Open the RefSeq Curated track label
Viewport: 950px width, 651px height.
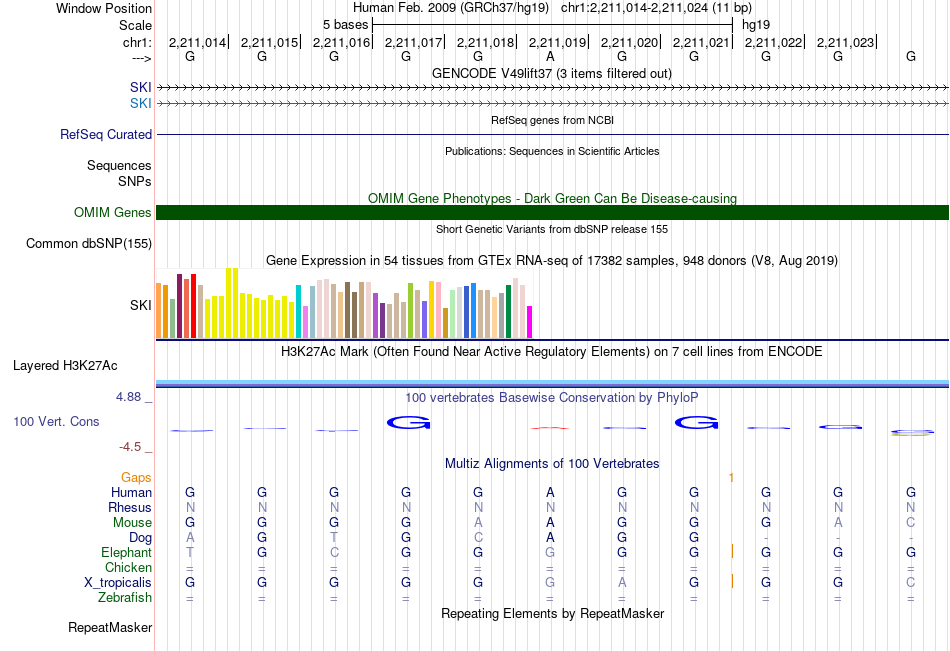point(105,135)
